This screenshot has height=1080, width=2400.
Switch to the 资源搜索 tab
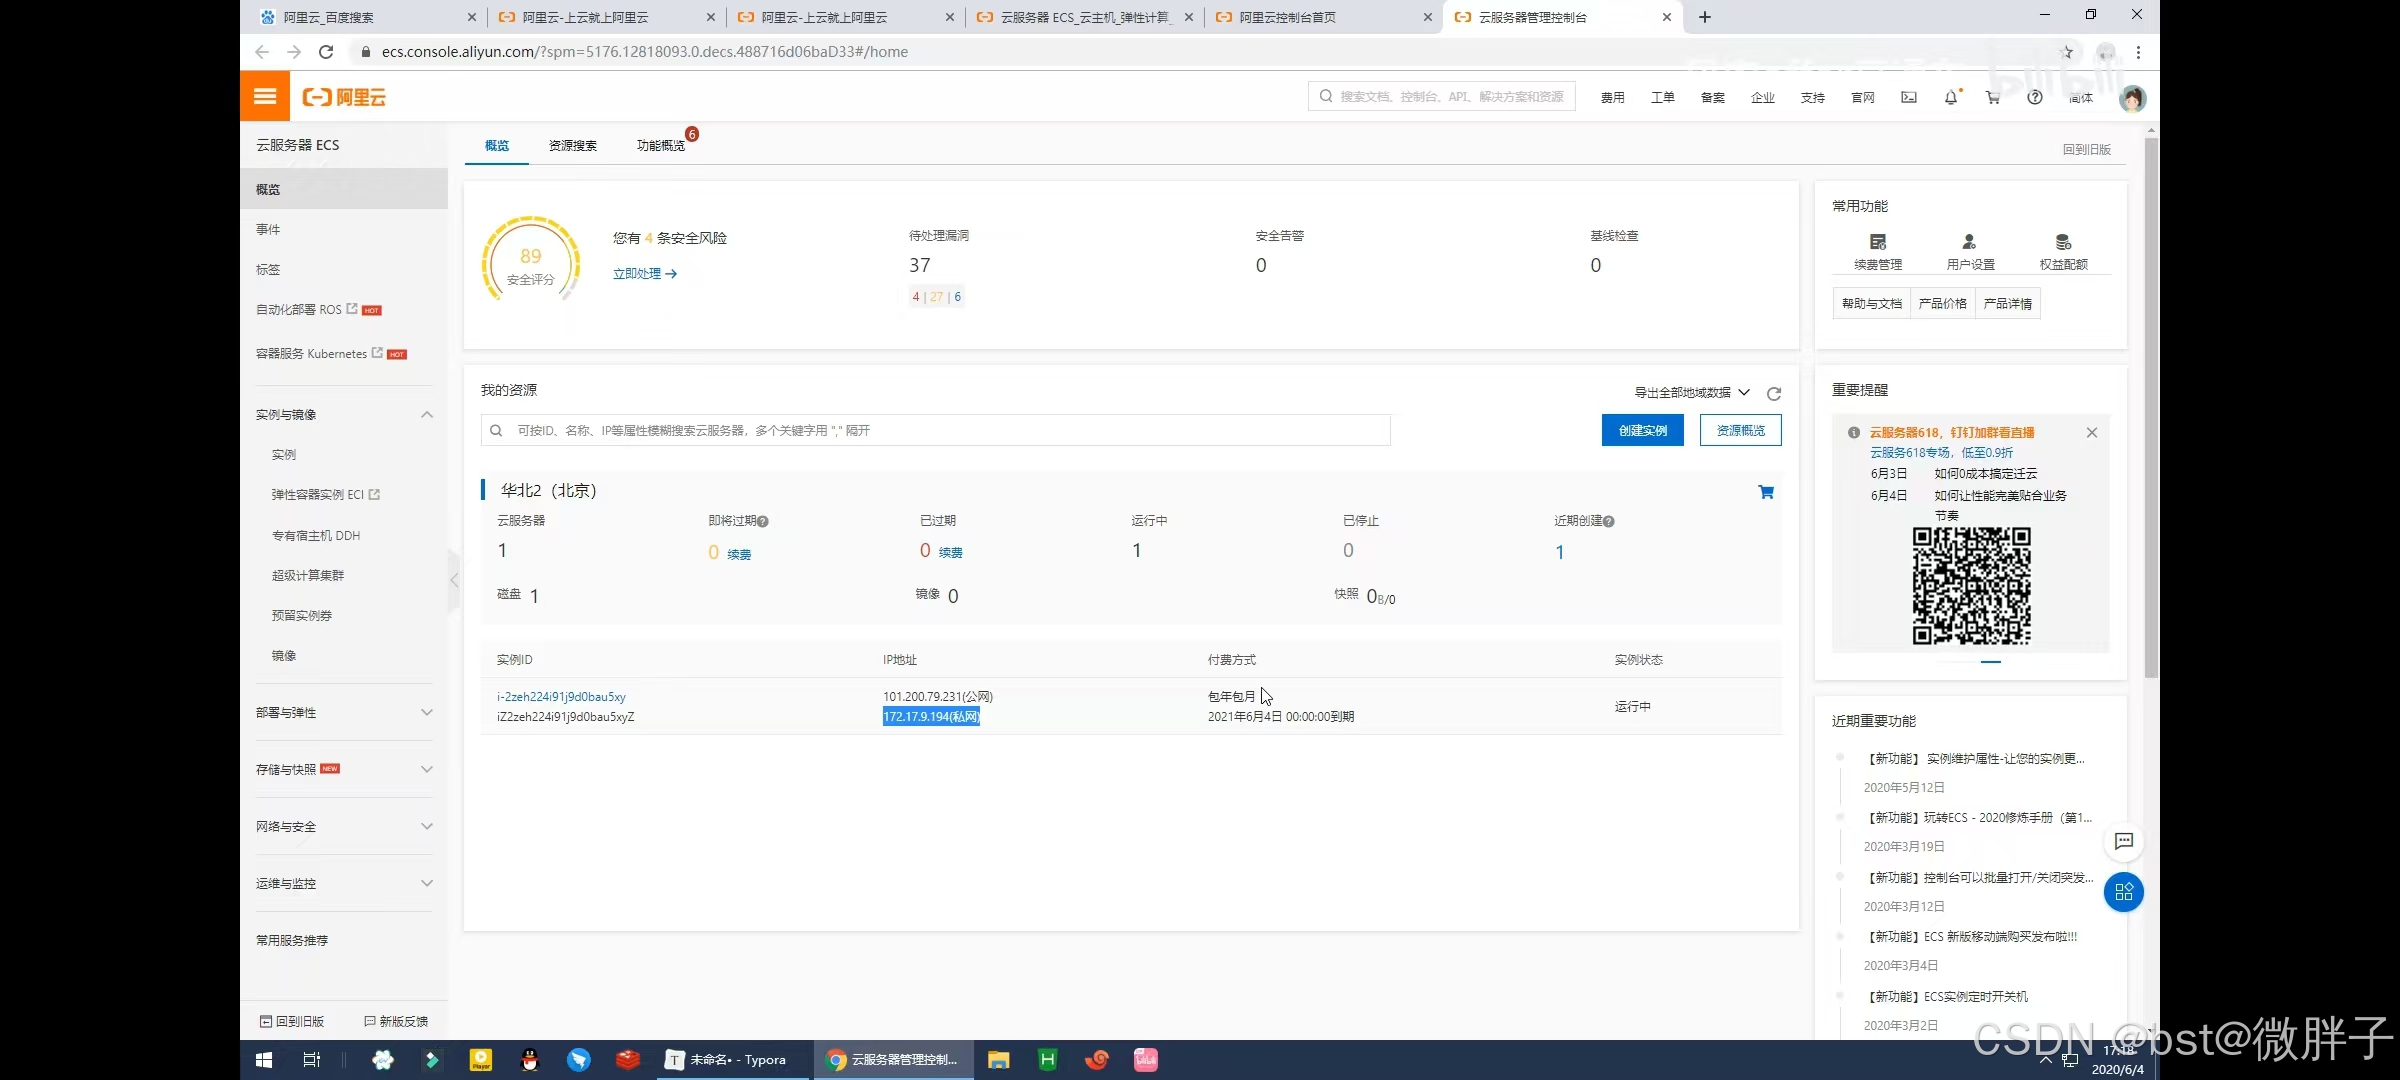point(572,145)
